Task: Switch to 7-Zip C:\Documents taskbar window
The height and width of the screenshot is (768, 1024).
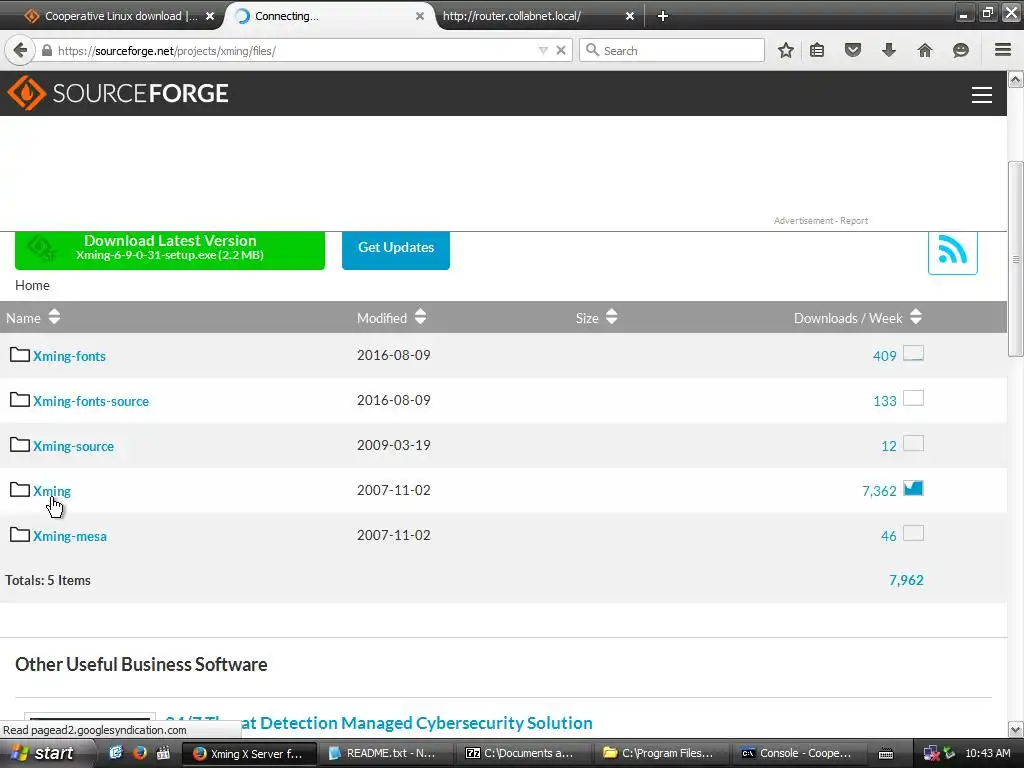Action: [522, 753]
